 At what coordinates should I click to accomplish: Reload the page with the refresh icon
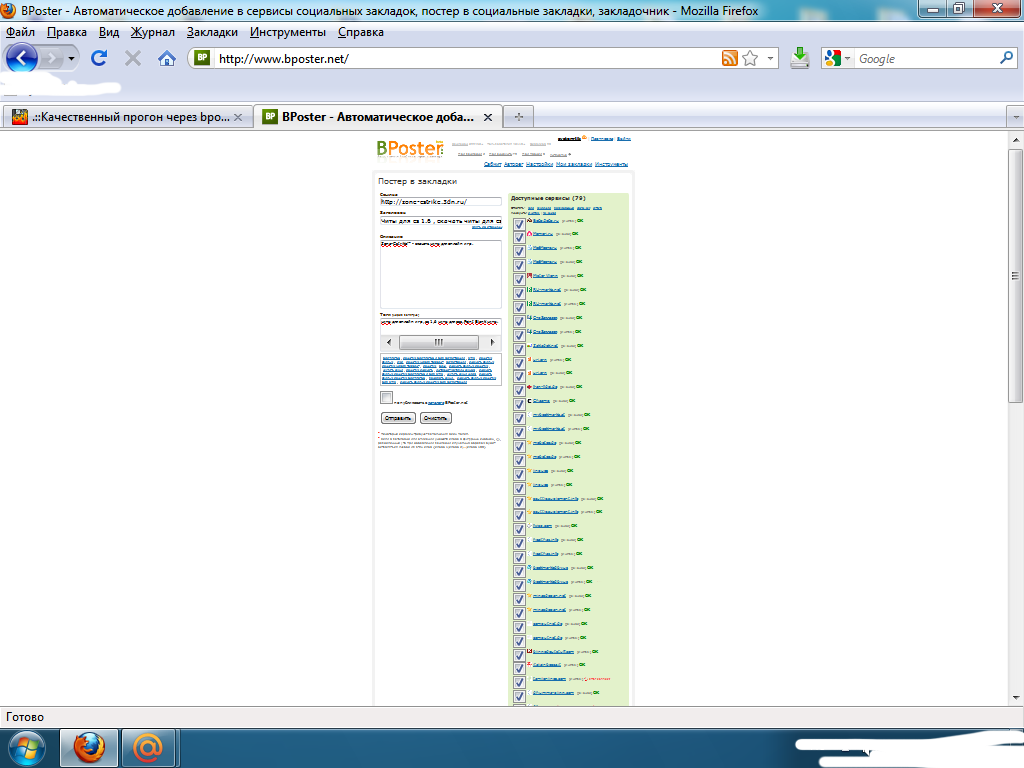99,59
